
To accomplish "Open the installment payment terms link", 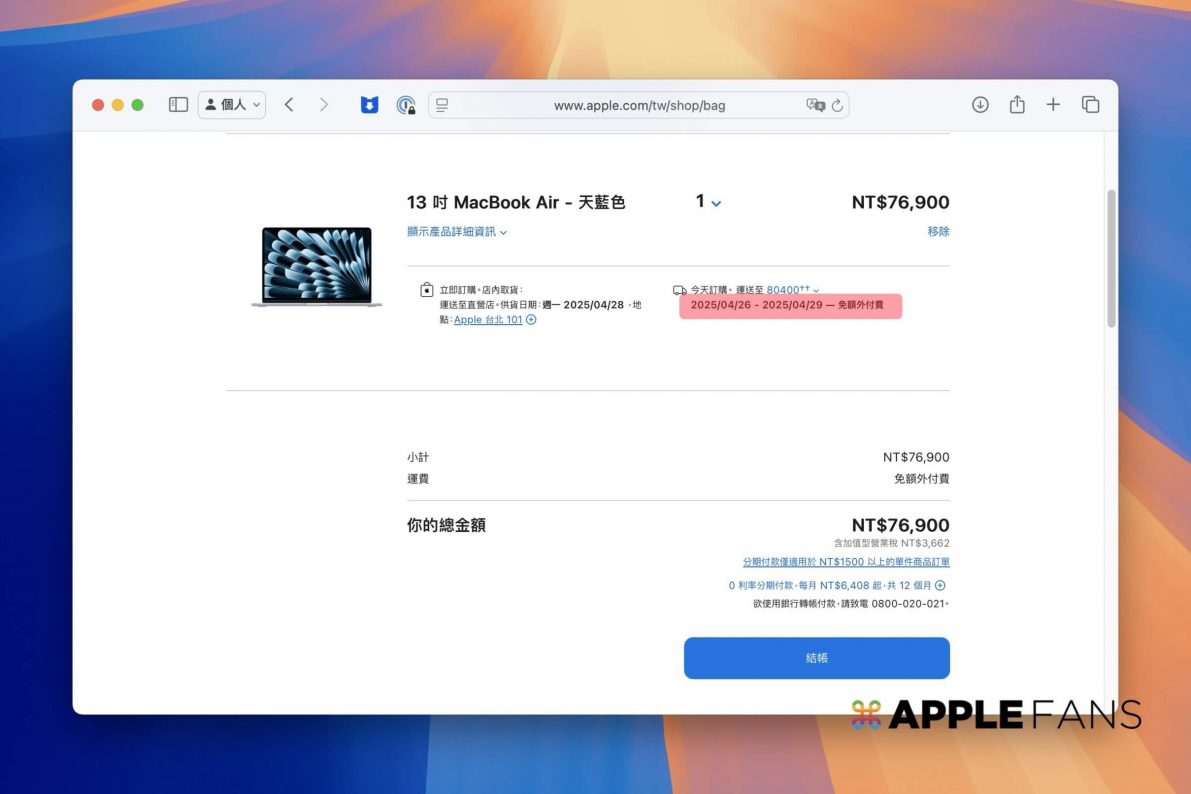I will click(845, 562).
